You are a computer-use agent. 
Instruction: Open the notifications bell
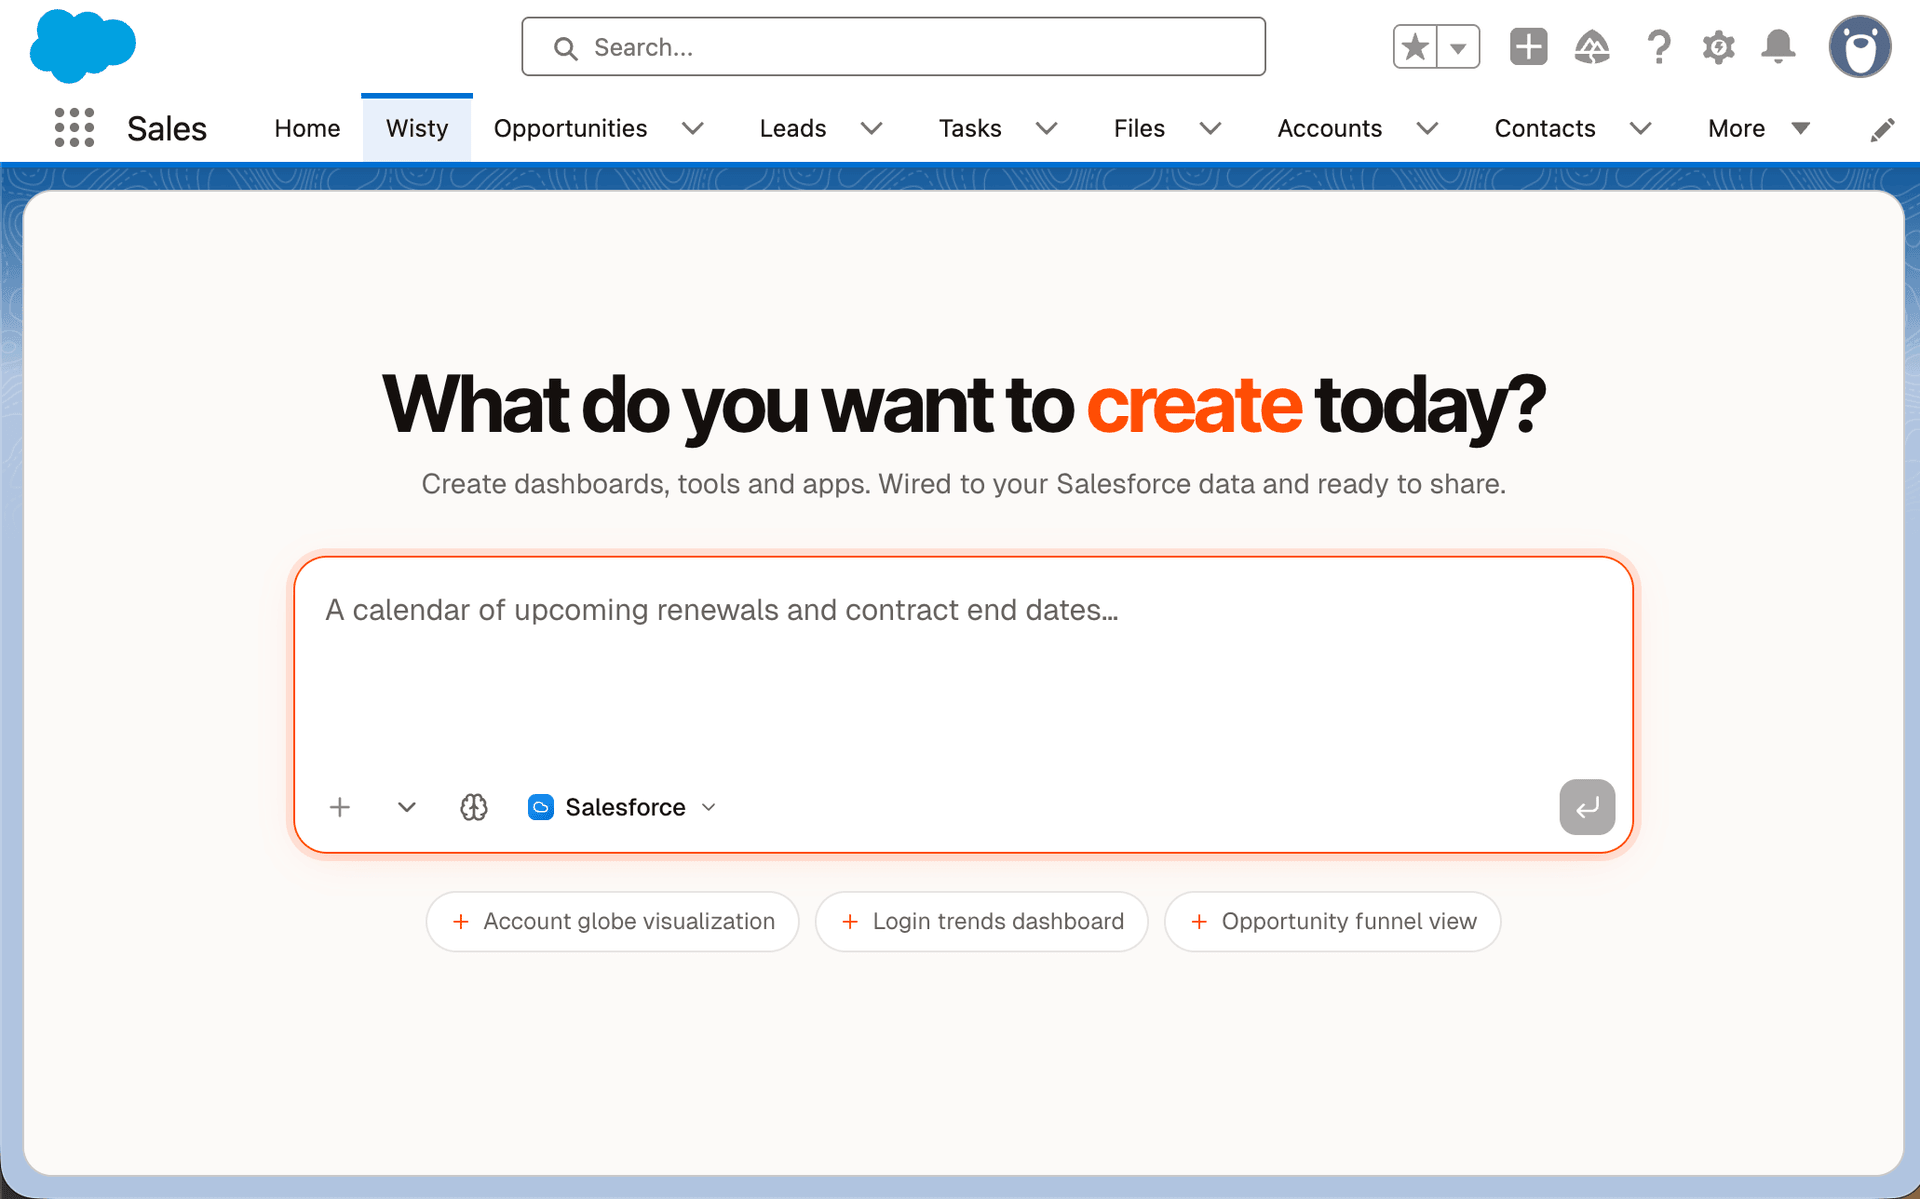coord(1778,47)
